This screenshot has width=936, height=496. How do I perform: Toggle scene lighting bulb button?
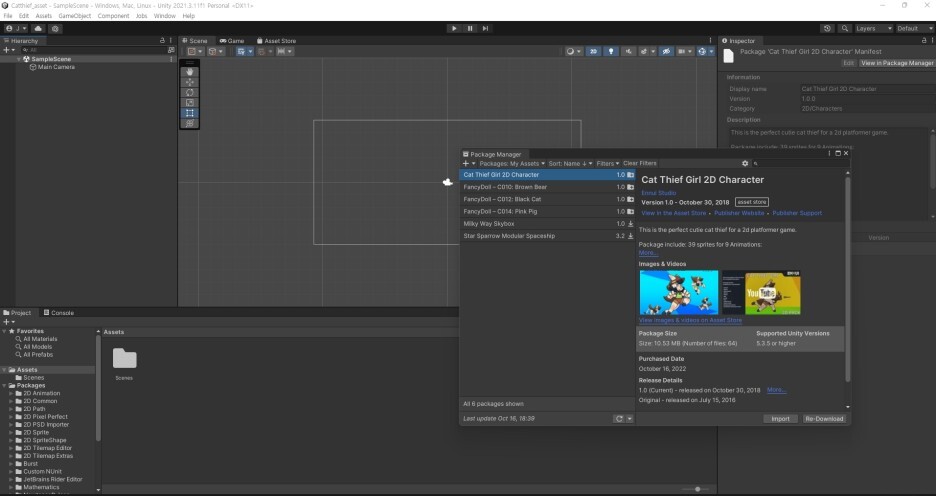[611, 51]
